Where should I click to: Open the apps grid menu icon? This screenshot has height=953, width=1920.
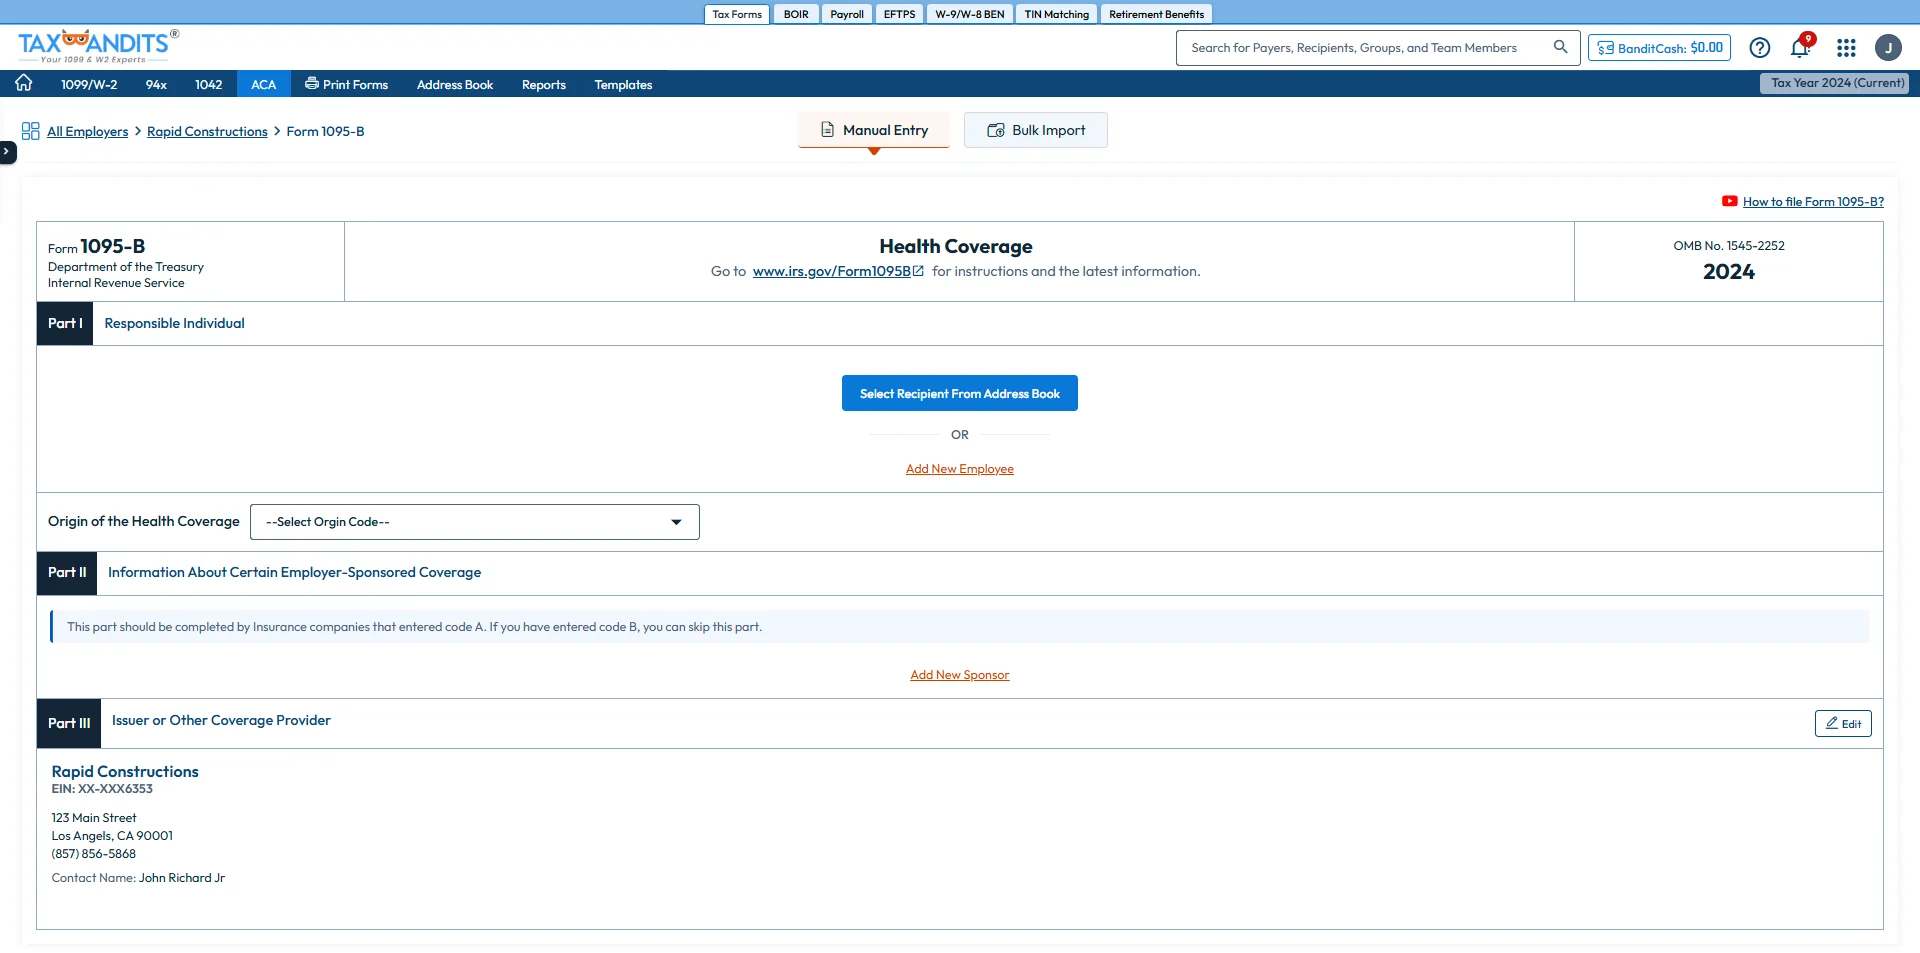coord(1846,48)
